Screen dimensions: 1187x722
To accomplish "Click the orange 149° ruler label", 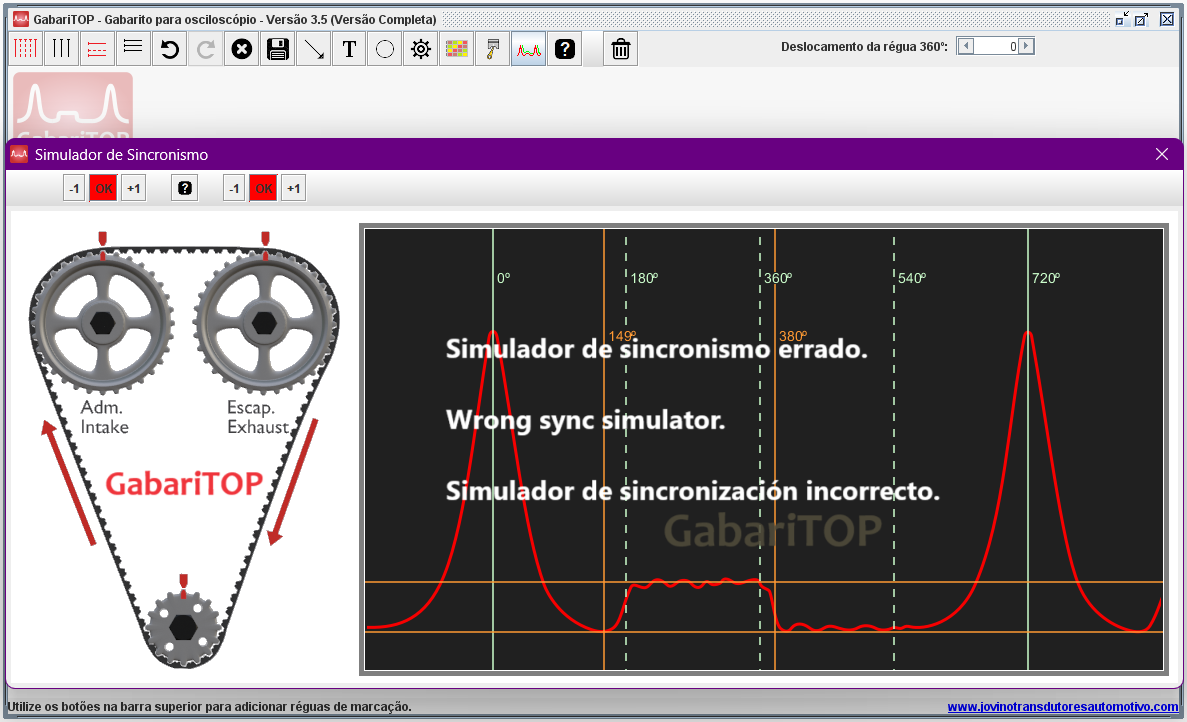I will [x=622, y=336].
